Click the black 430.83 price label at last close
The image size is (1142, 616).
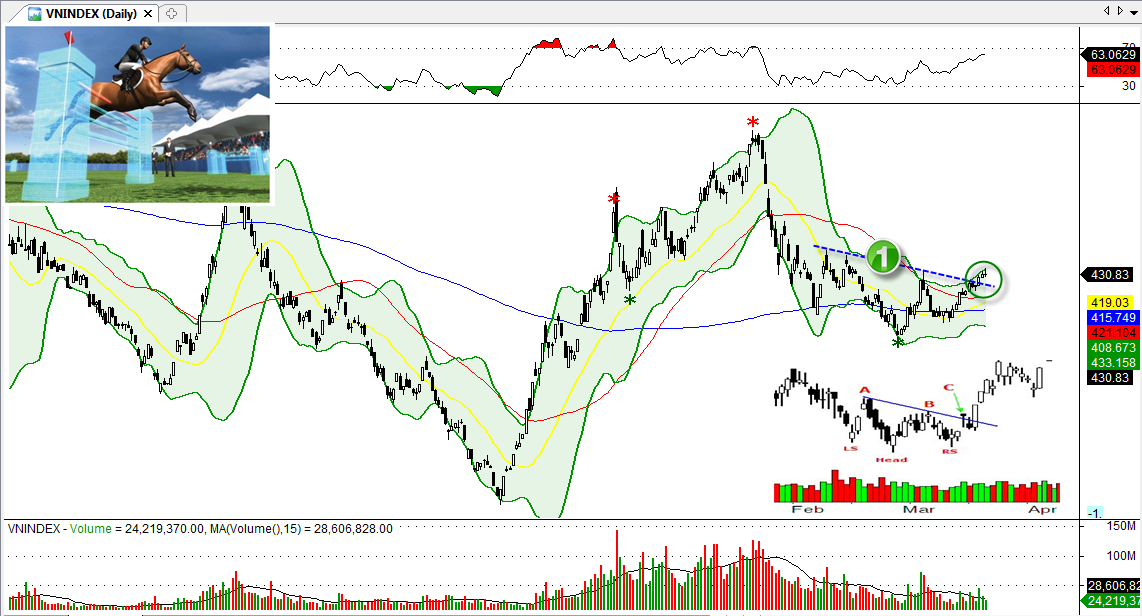pyautogui.click(x=1110, y=275)
